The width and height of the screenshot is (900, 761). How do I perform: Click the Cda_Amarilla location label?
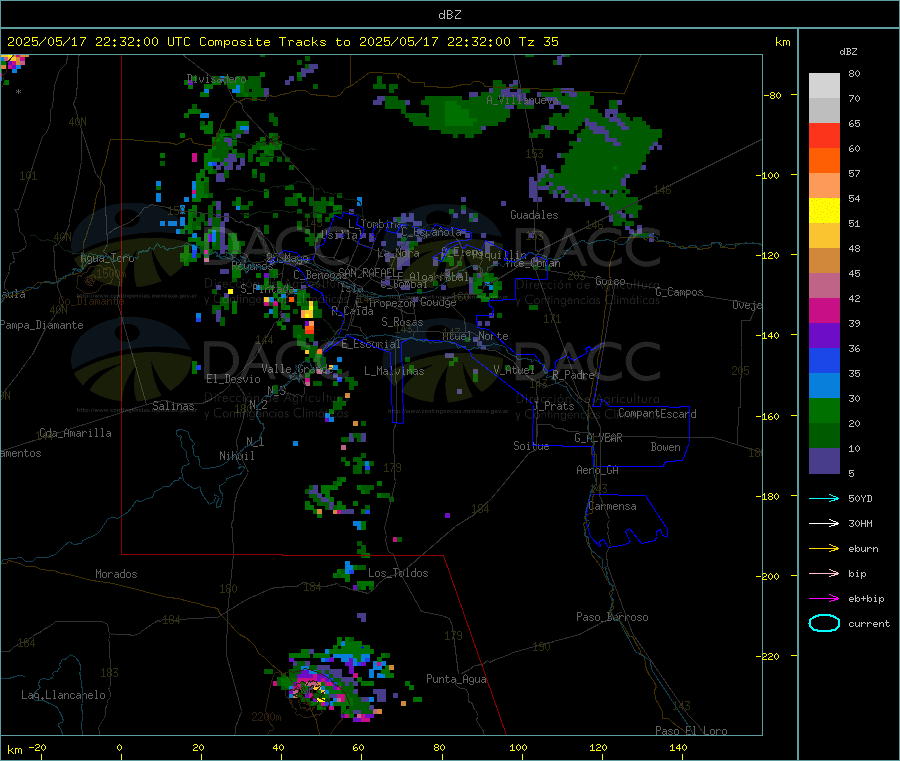pos(75,433)
